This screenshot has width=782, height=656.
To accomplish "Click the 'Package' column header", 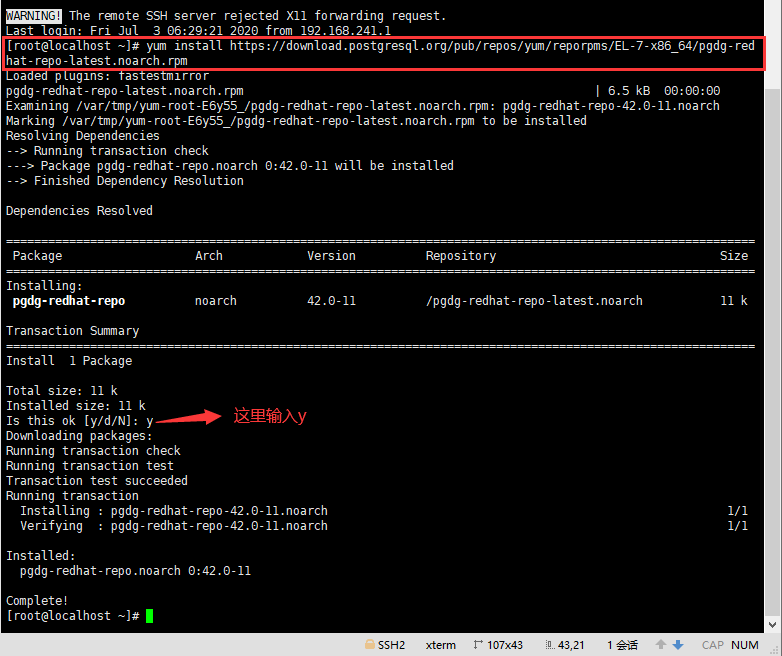I will pos(37,256).
